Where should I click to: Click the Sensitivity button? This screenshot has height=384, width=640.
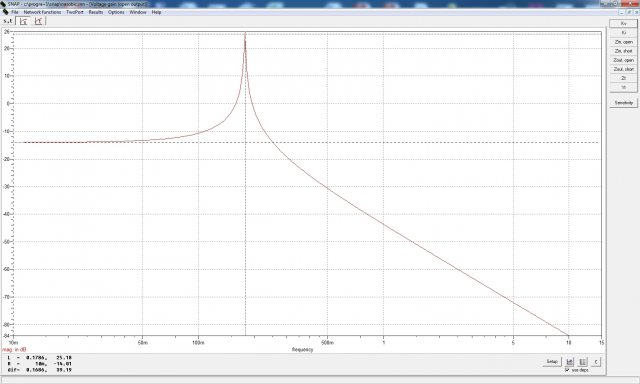click(x=623, y=103)
